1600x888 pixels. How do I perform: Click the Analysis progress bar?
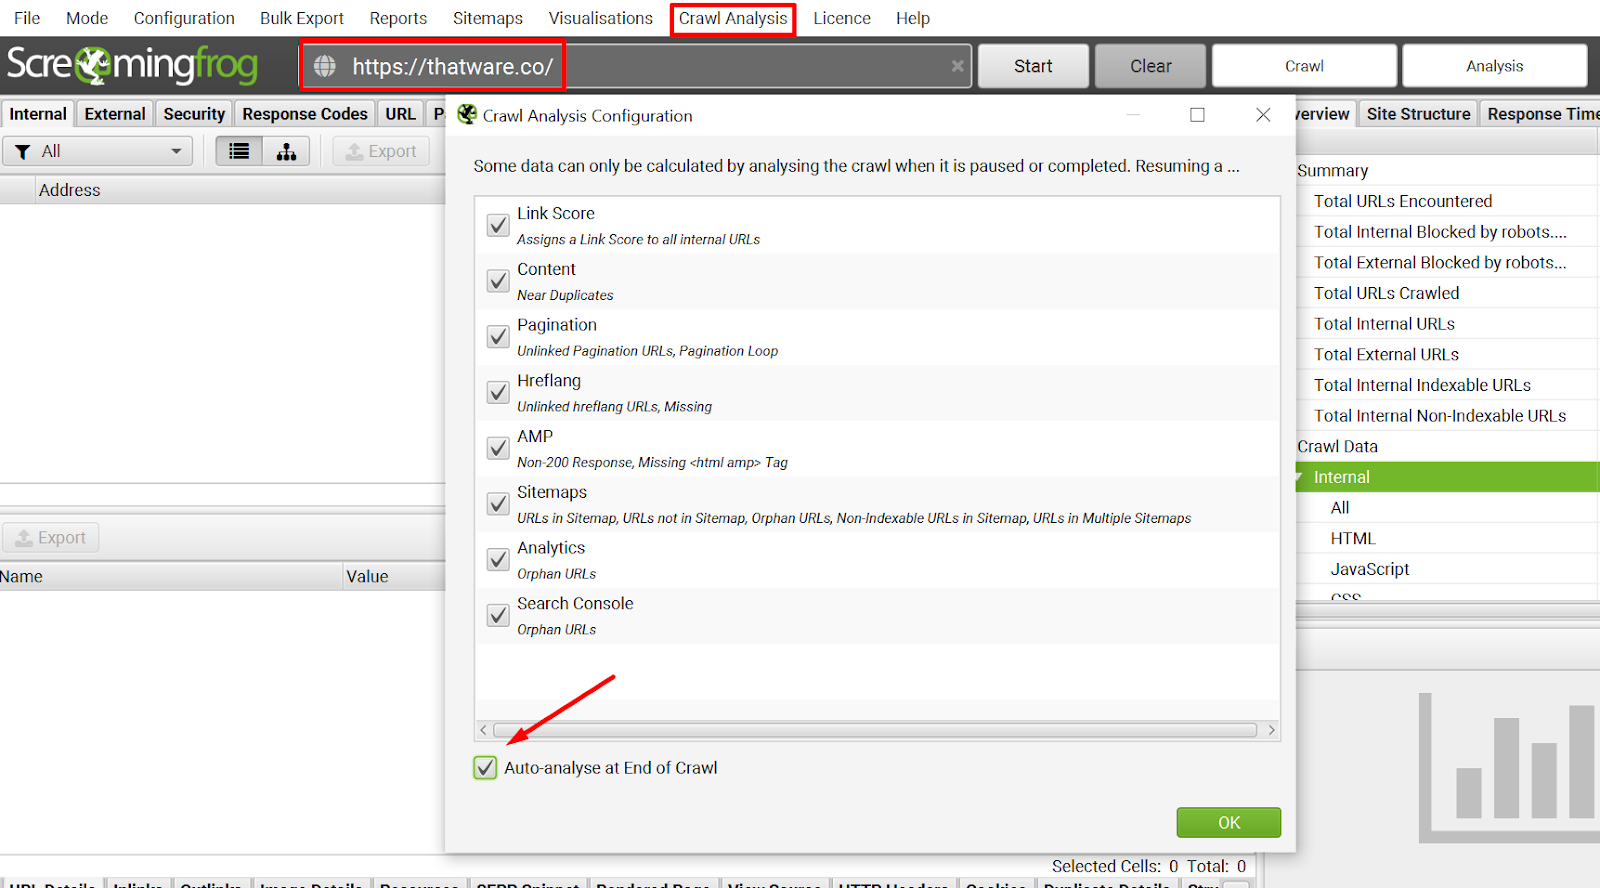(1495, 66)
